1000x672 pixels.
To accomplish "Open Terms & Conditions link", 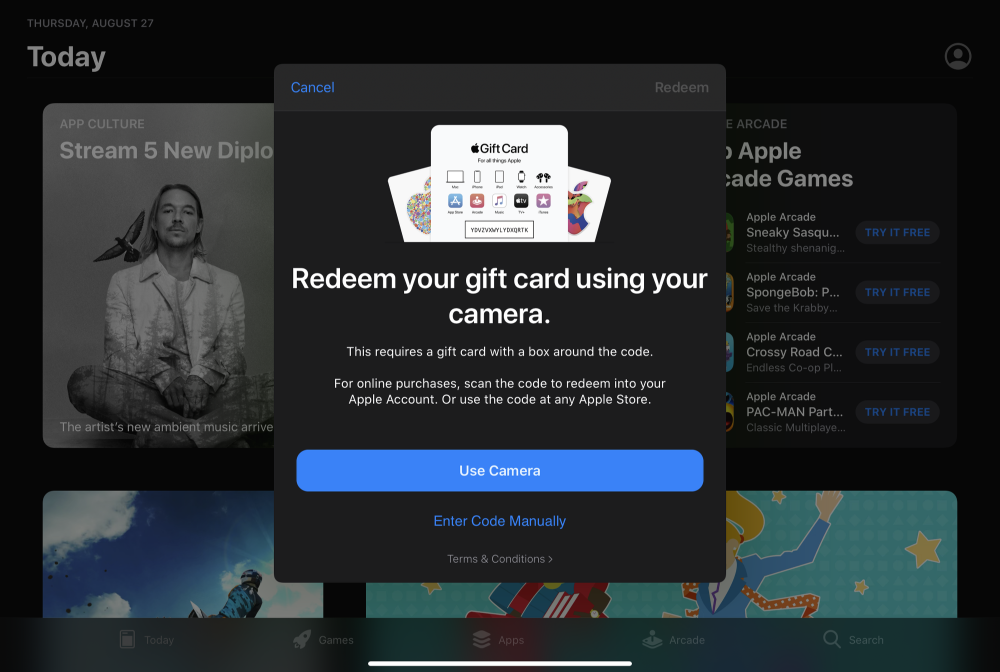I will pyautogui.click(x=499, y=559).
